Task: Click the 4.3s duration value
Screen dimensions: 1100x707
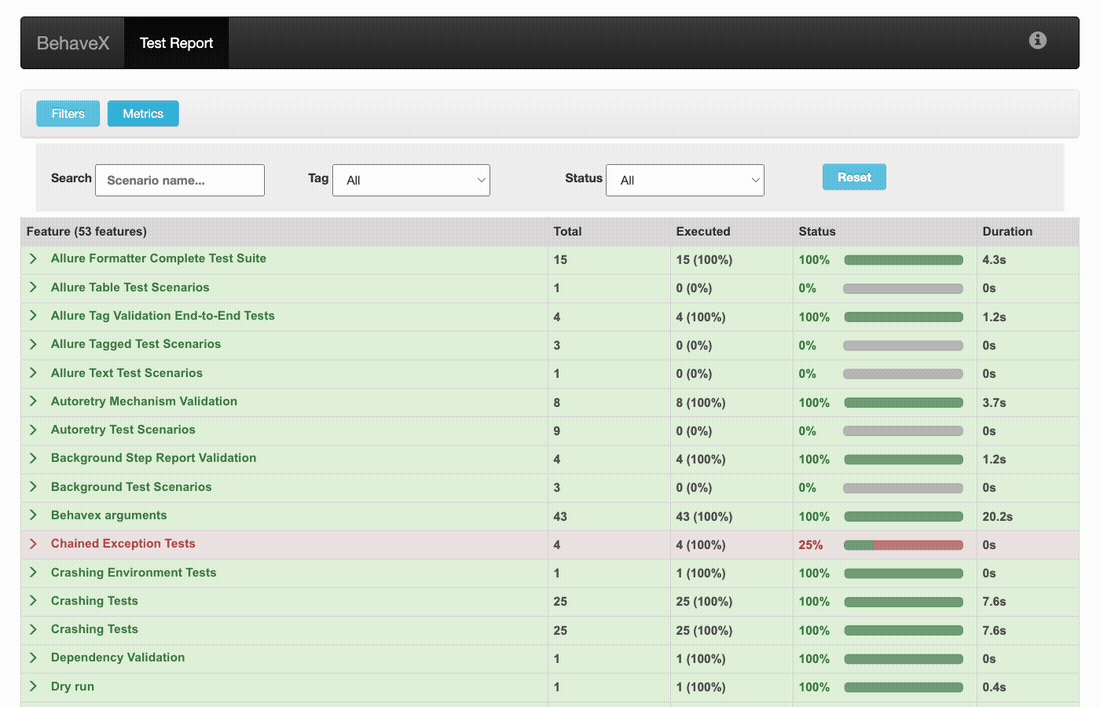Action: pyautogui.click(x=994, y=260)
